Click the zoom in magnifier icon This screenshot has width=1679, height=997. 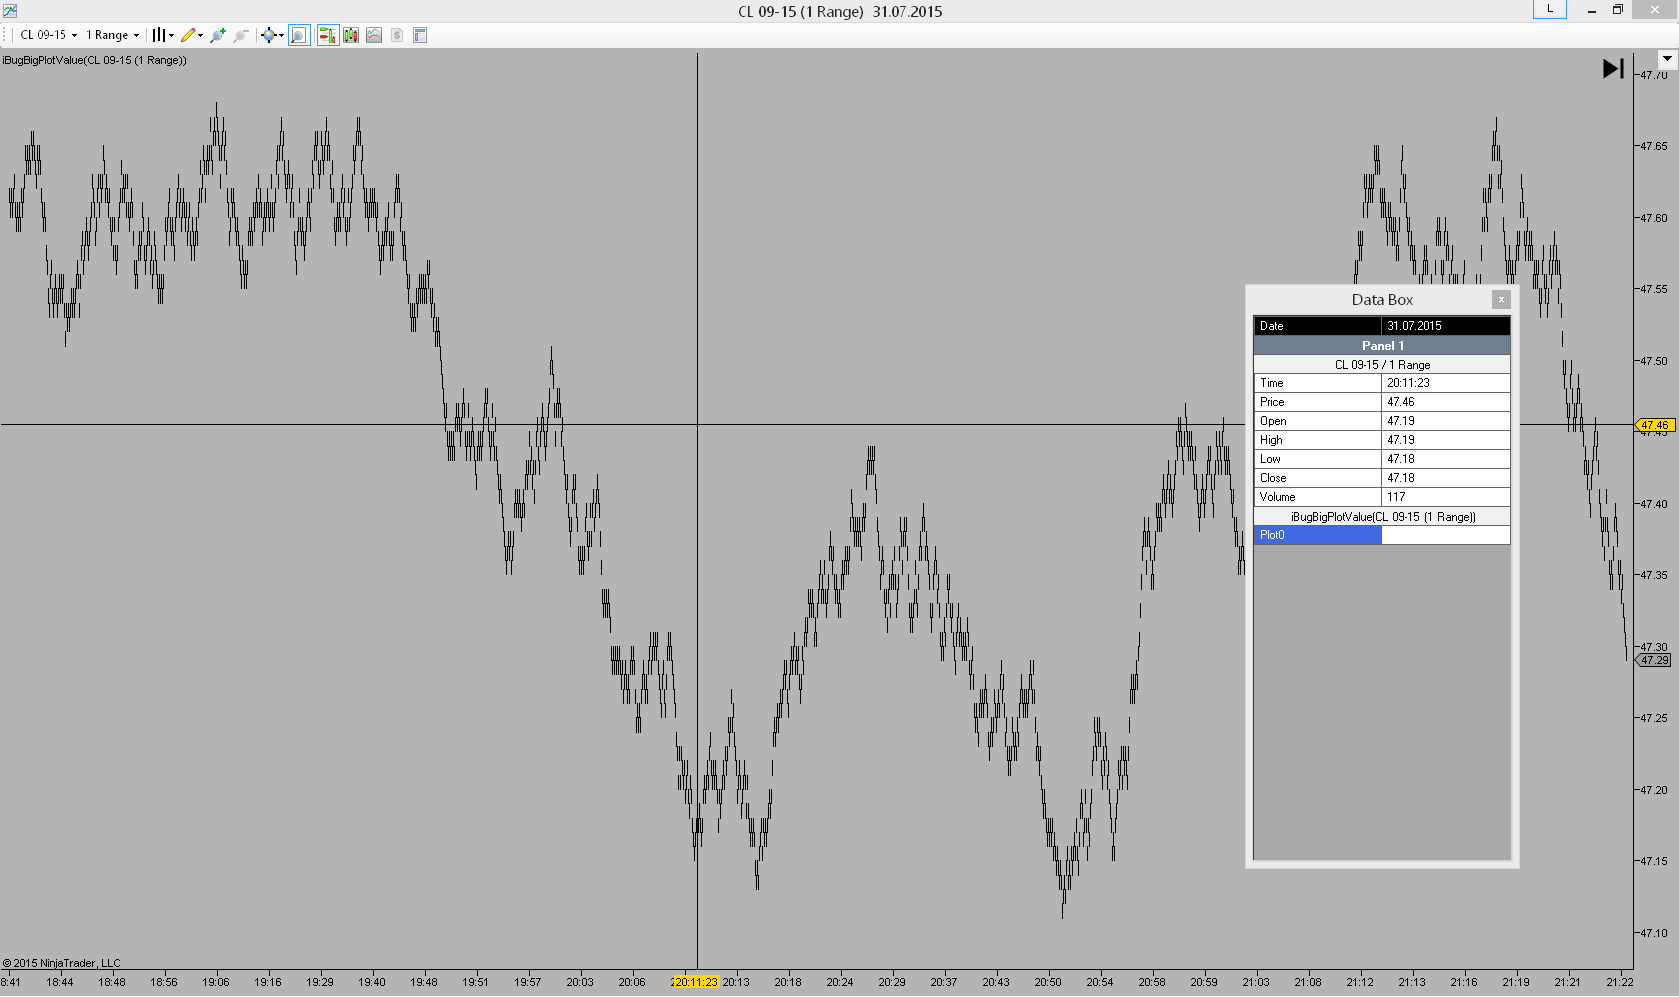pyautogui.click(x=218, y=35)
